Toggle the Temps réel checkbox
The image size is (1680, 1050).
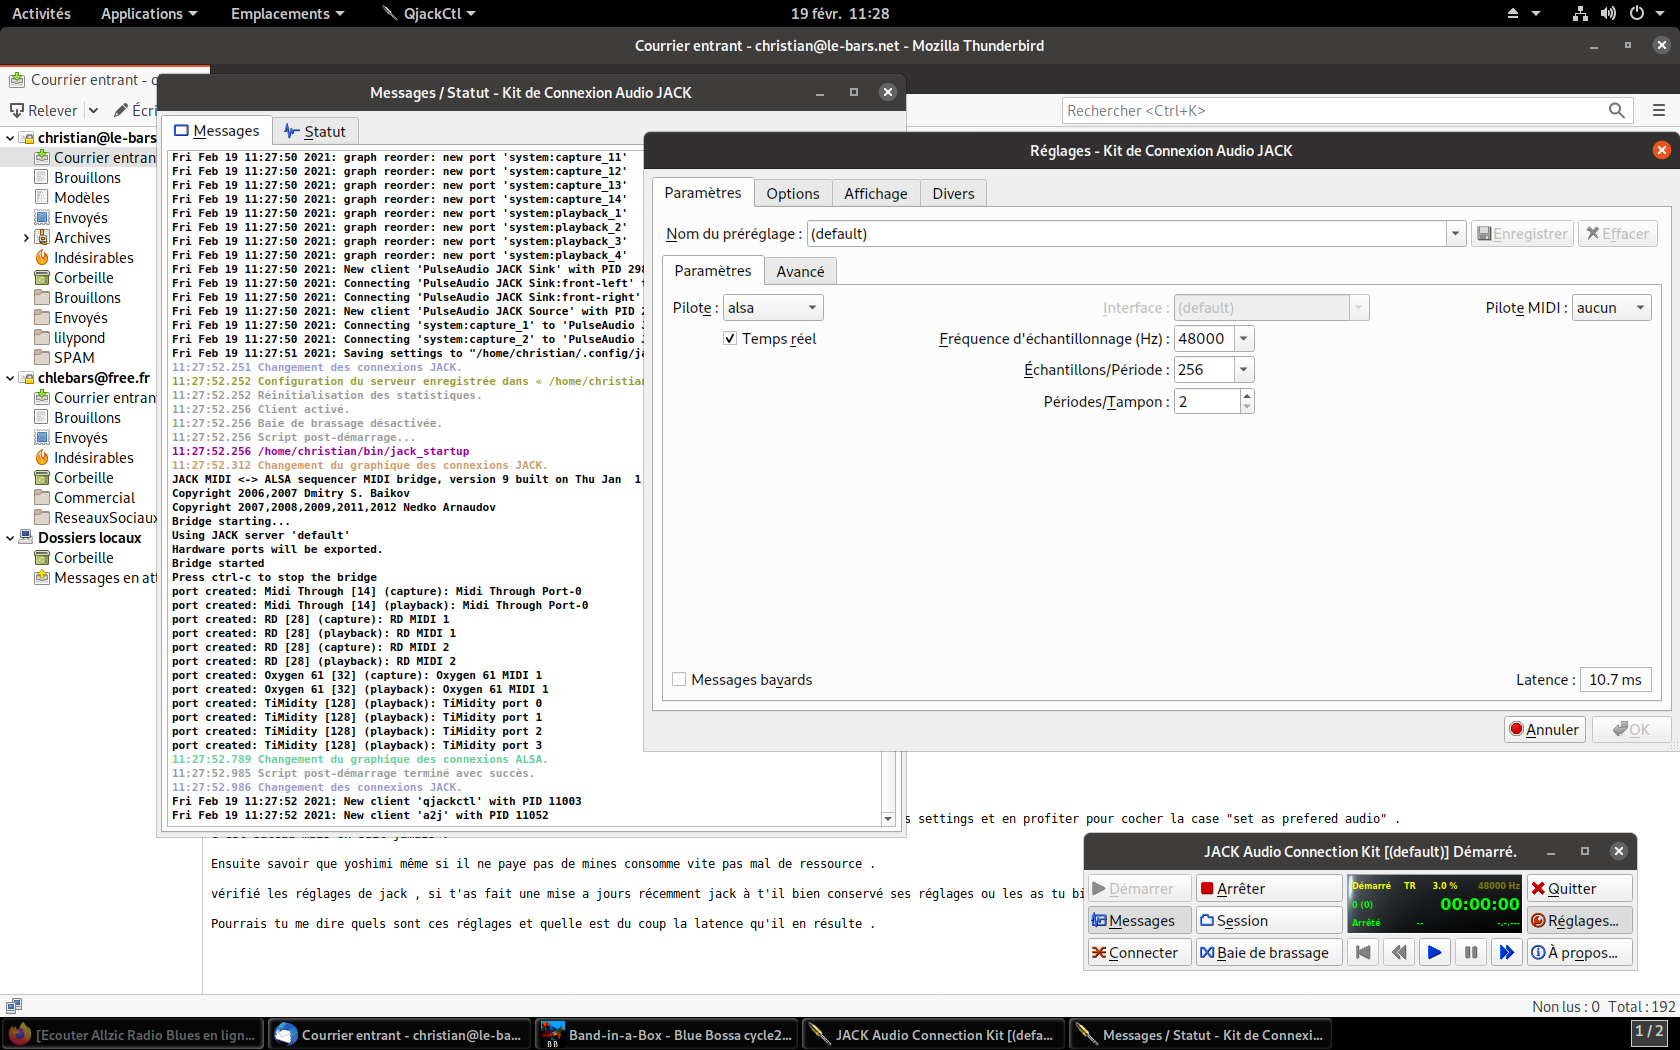tap(730, 339)
